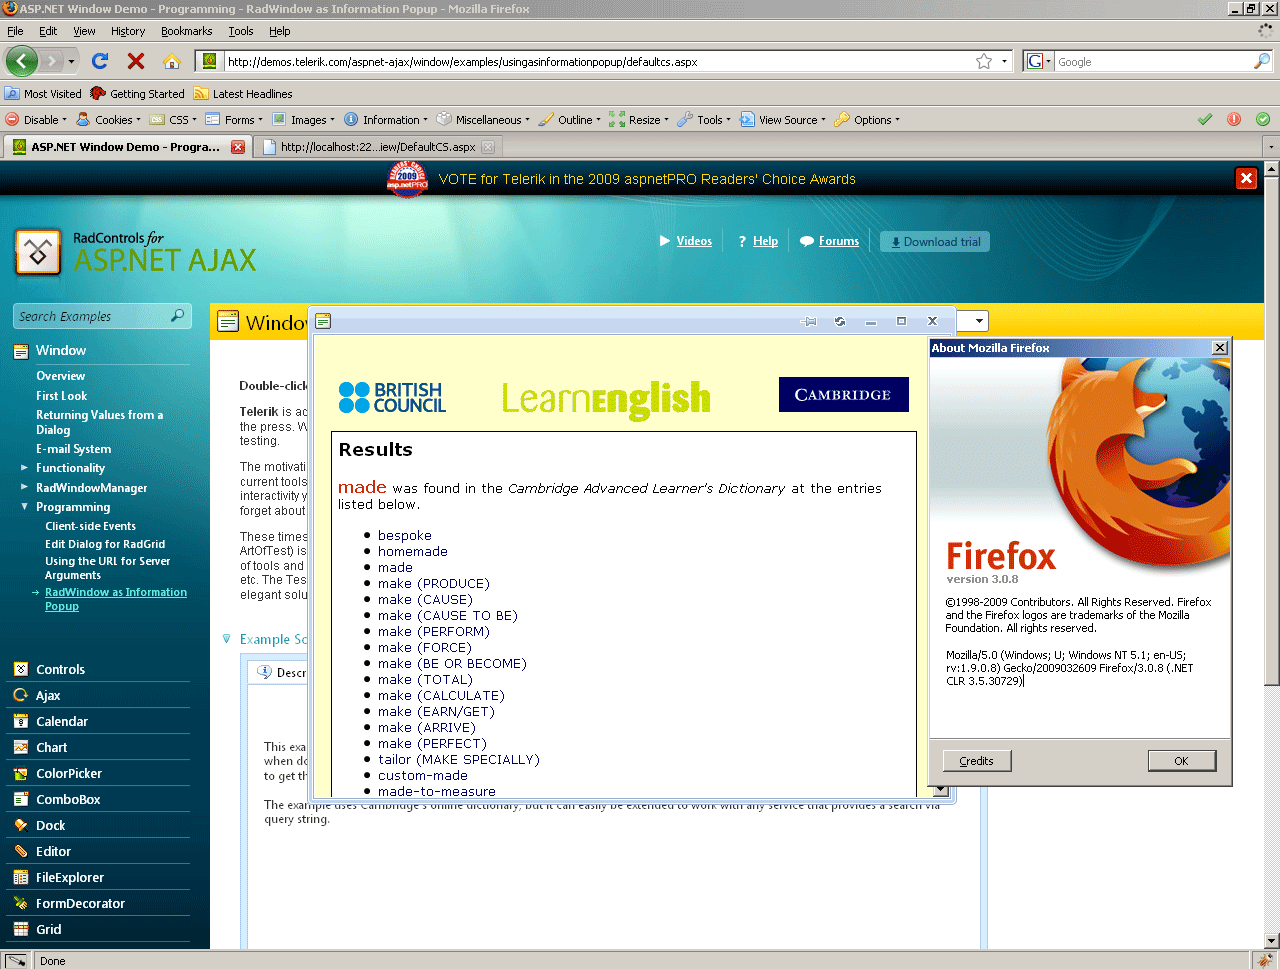The width and height of the screenshot is (1280, 969).
Task: Go back with the green Back arrow
Action: 22,61
